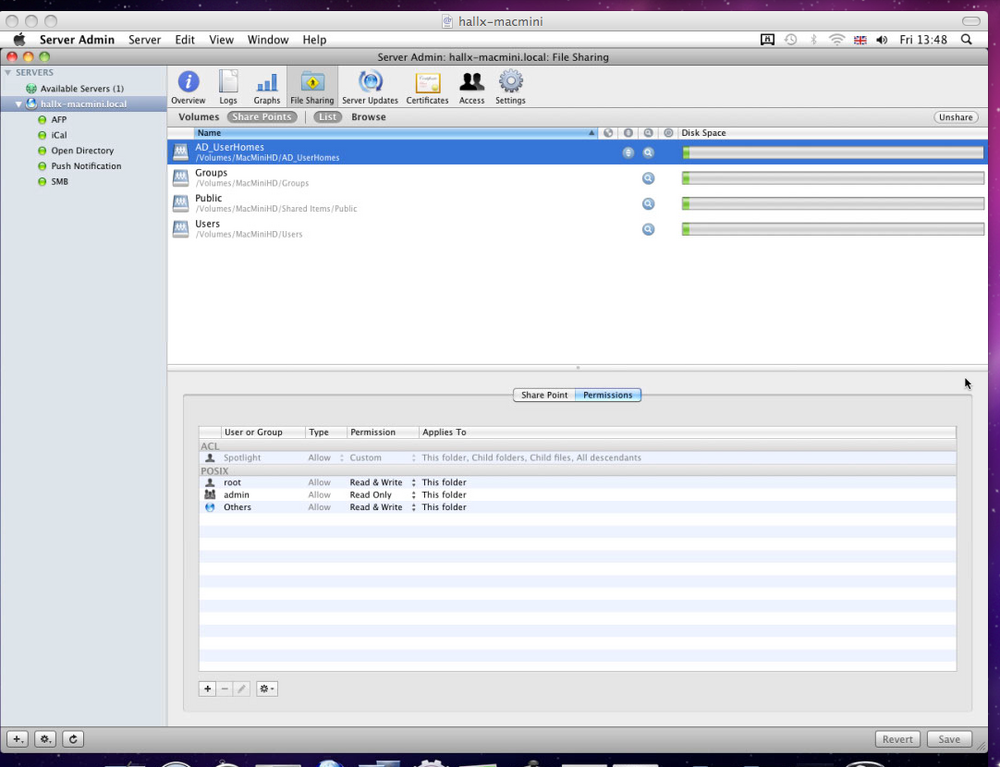Open the server action gear button at bottom-left

pyautogui.click(x=45, y=739)
